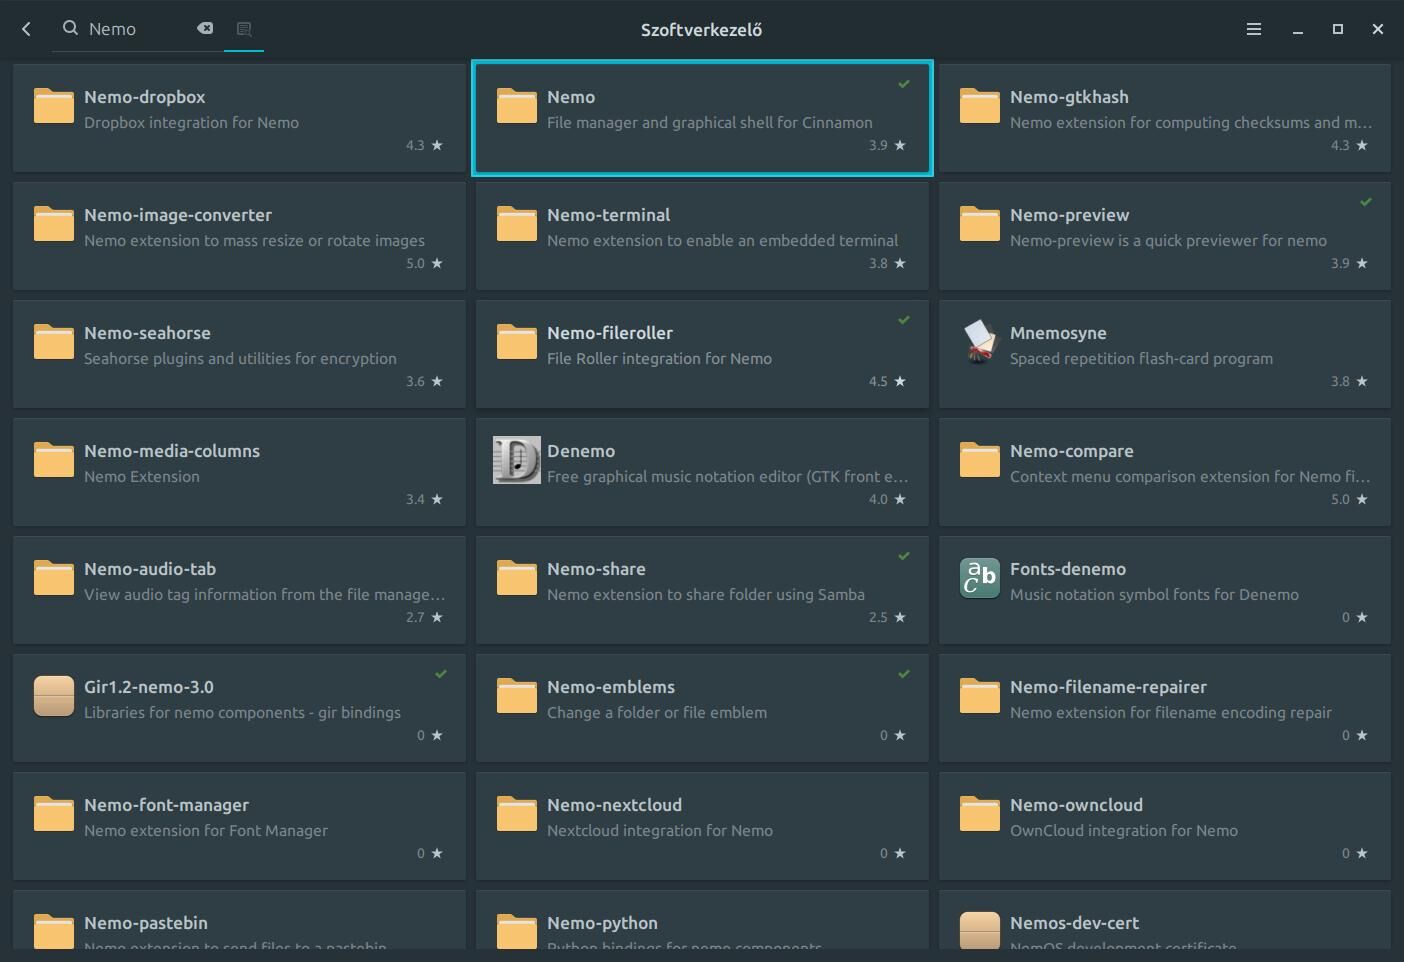This screenshot has width=1404, height=962.
Task: Click installed checkmark on Nemo-share card
Action: pyautogui.click(x=904, y=556)
